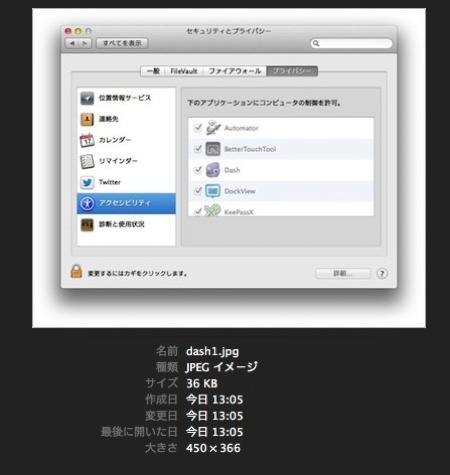Select the プライバシー (Privacy) tab
450x475 pixels.
[x=292, y=71]
